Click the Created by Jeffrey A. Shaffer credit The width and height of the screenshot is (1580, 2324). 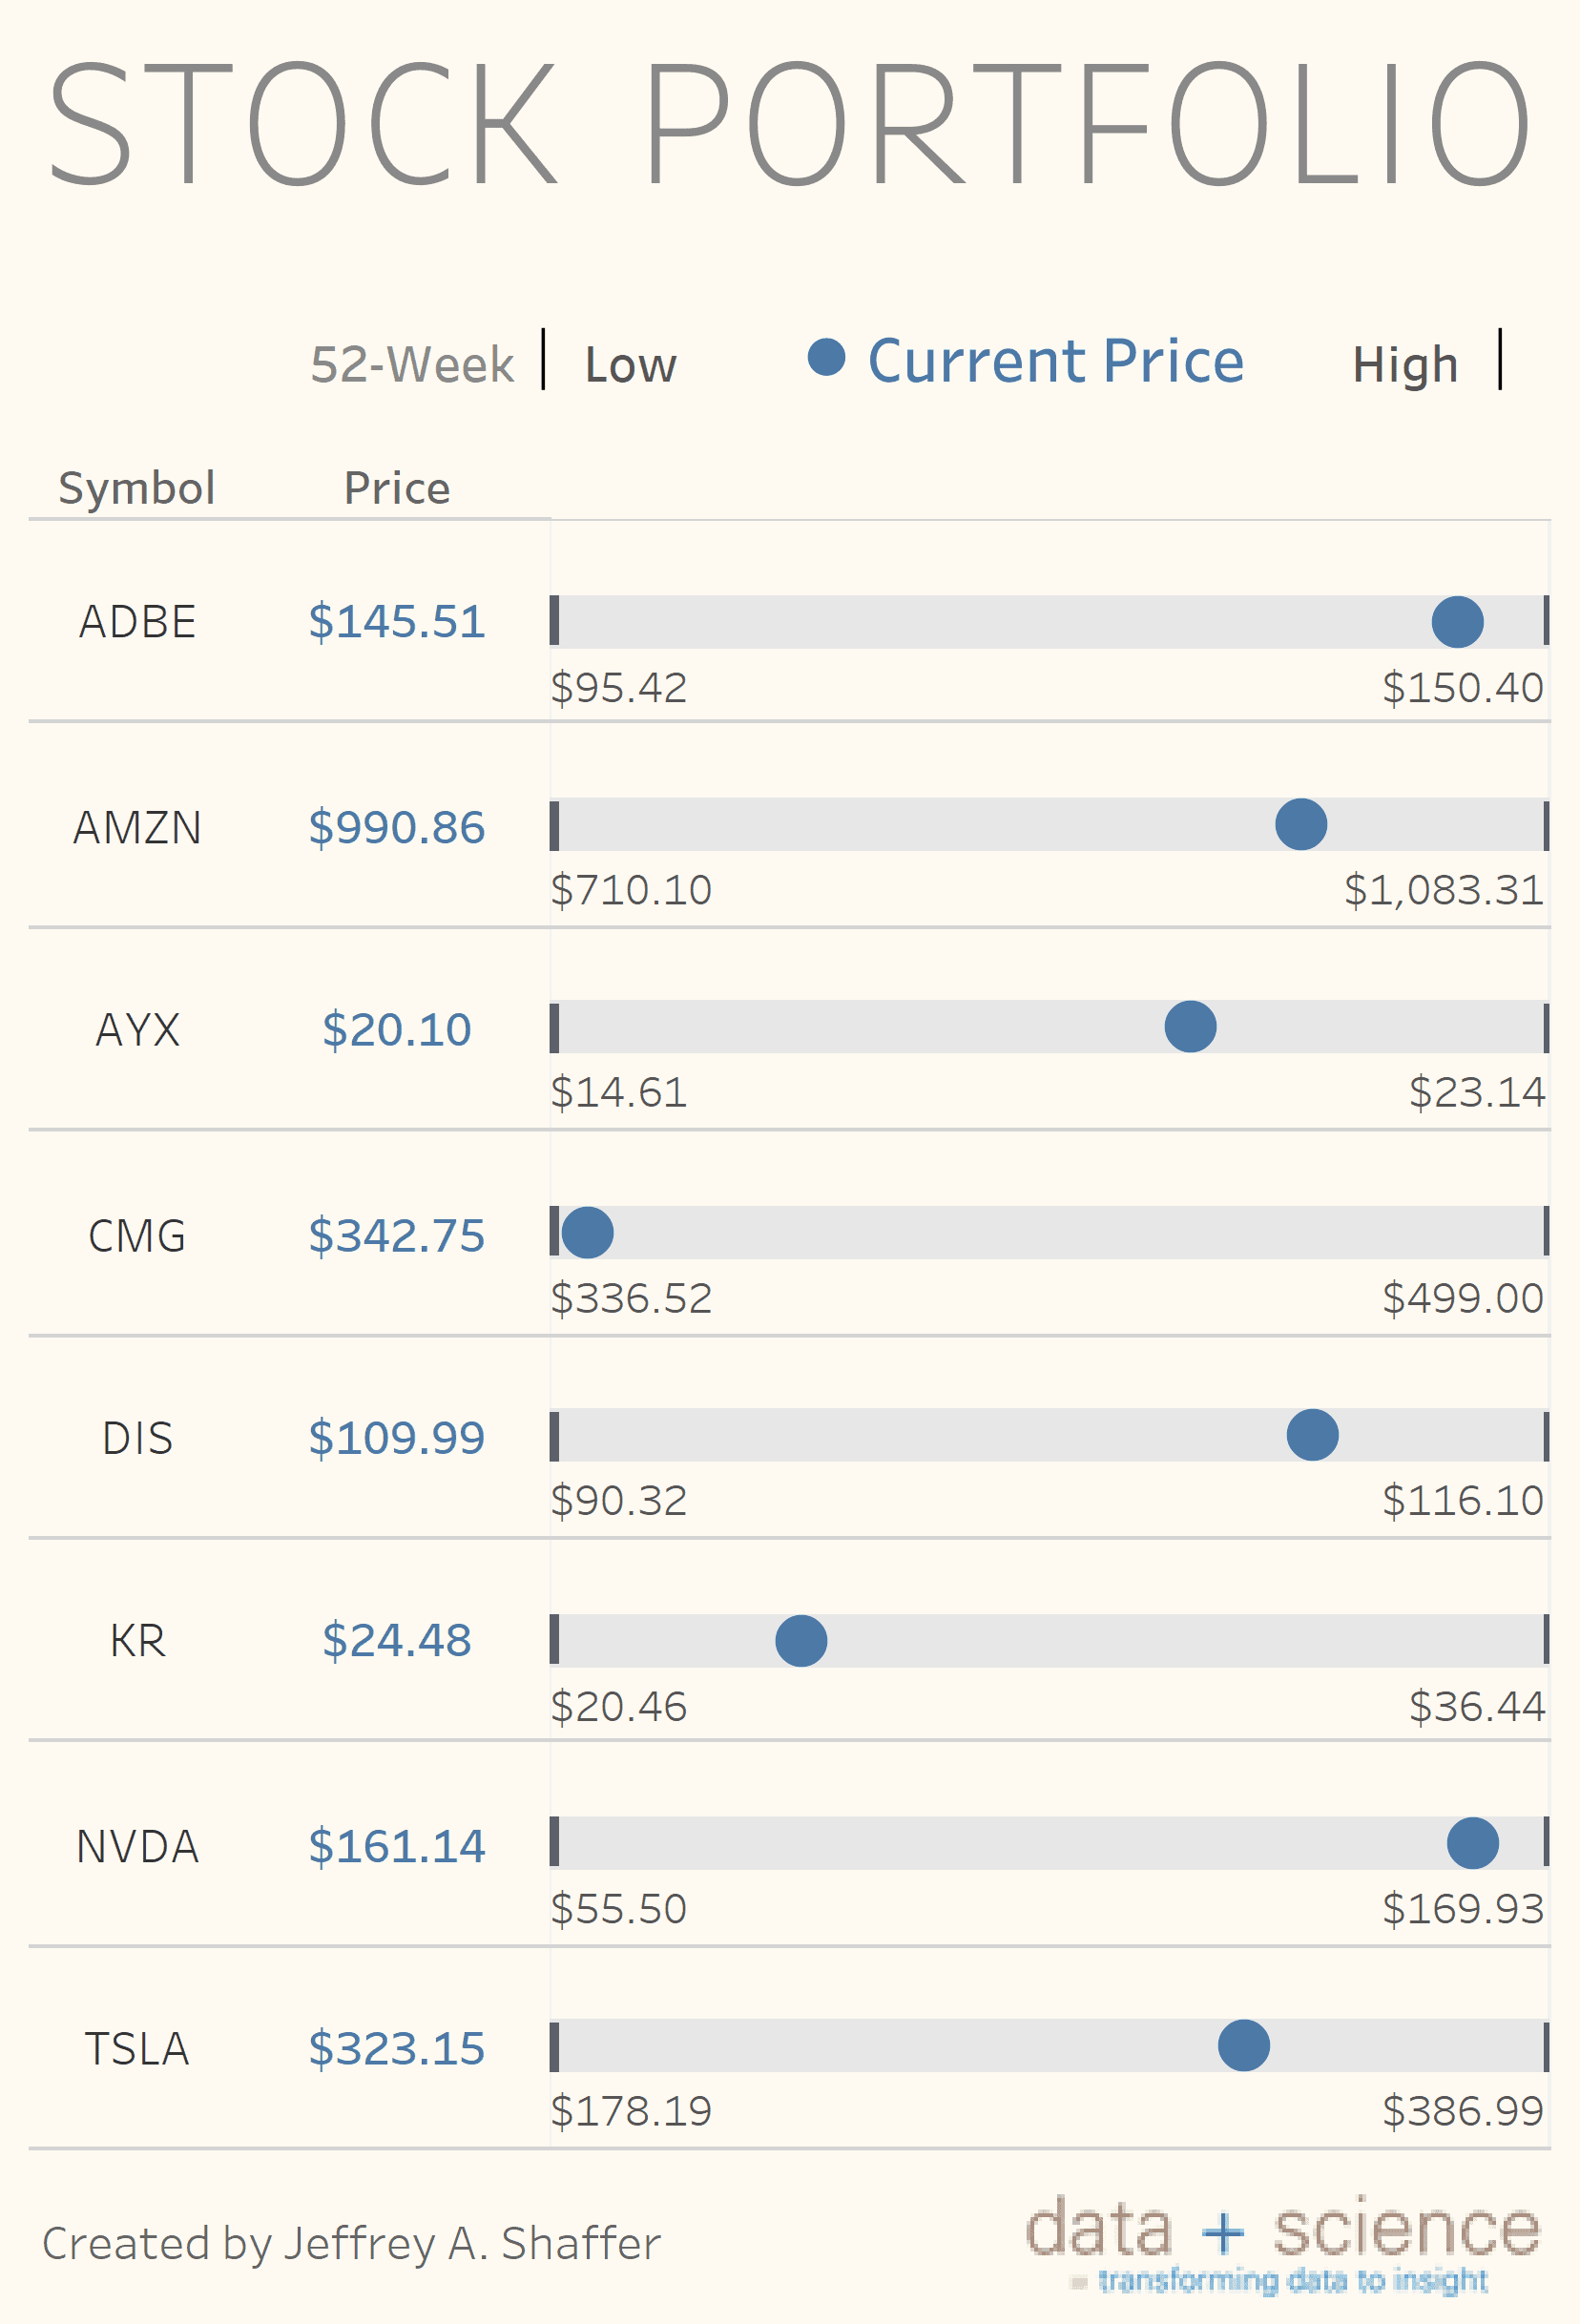pos(351,2243)
